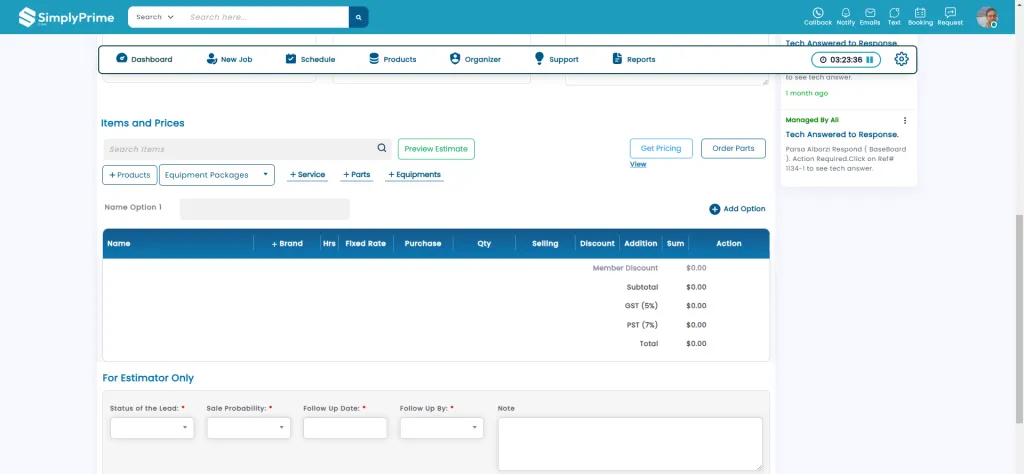The image size is (1024, 474).
Task: Click the Discount column header
Action: point(598,244)
